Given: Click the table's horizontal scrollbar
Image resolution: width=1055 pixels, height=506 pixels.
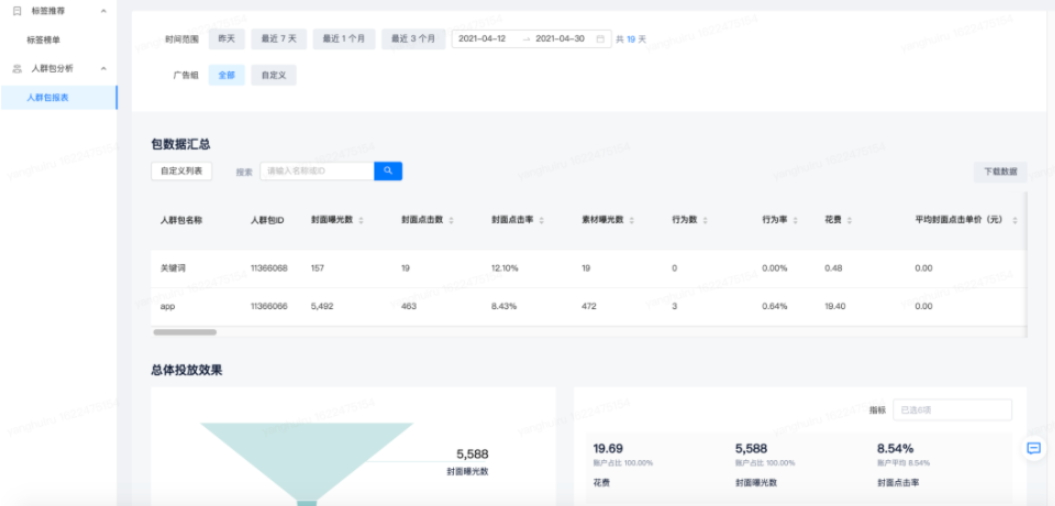Looking at the screenshot, I should click(185, 332).
